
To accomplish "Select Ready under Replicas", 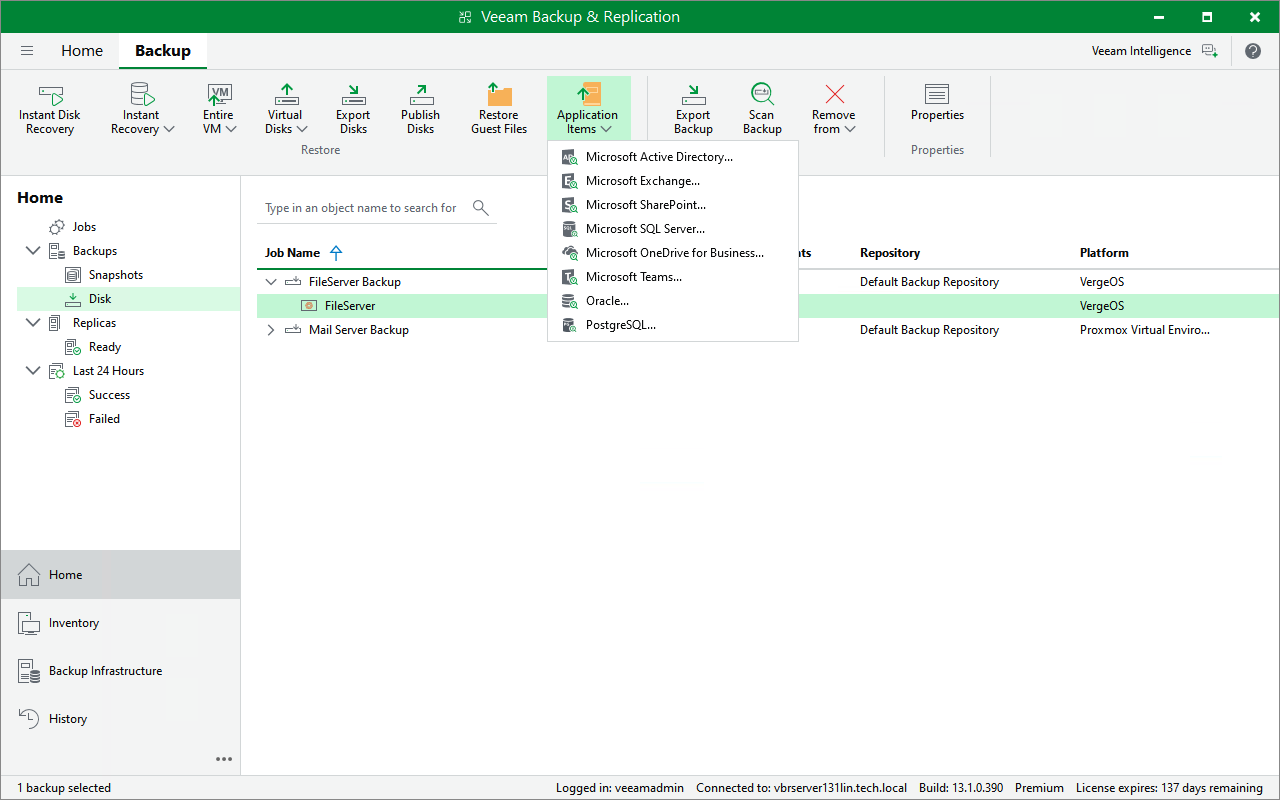I will pos(104,347).
